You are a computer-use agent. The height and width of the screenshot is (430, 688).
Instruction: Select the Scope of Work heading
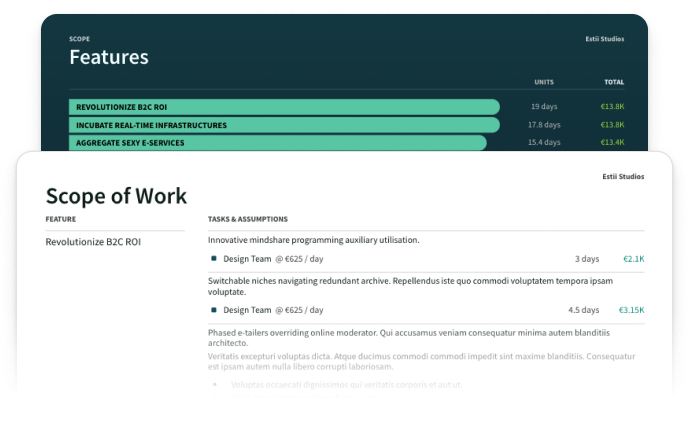(116, 195)
